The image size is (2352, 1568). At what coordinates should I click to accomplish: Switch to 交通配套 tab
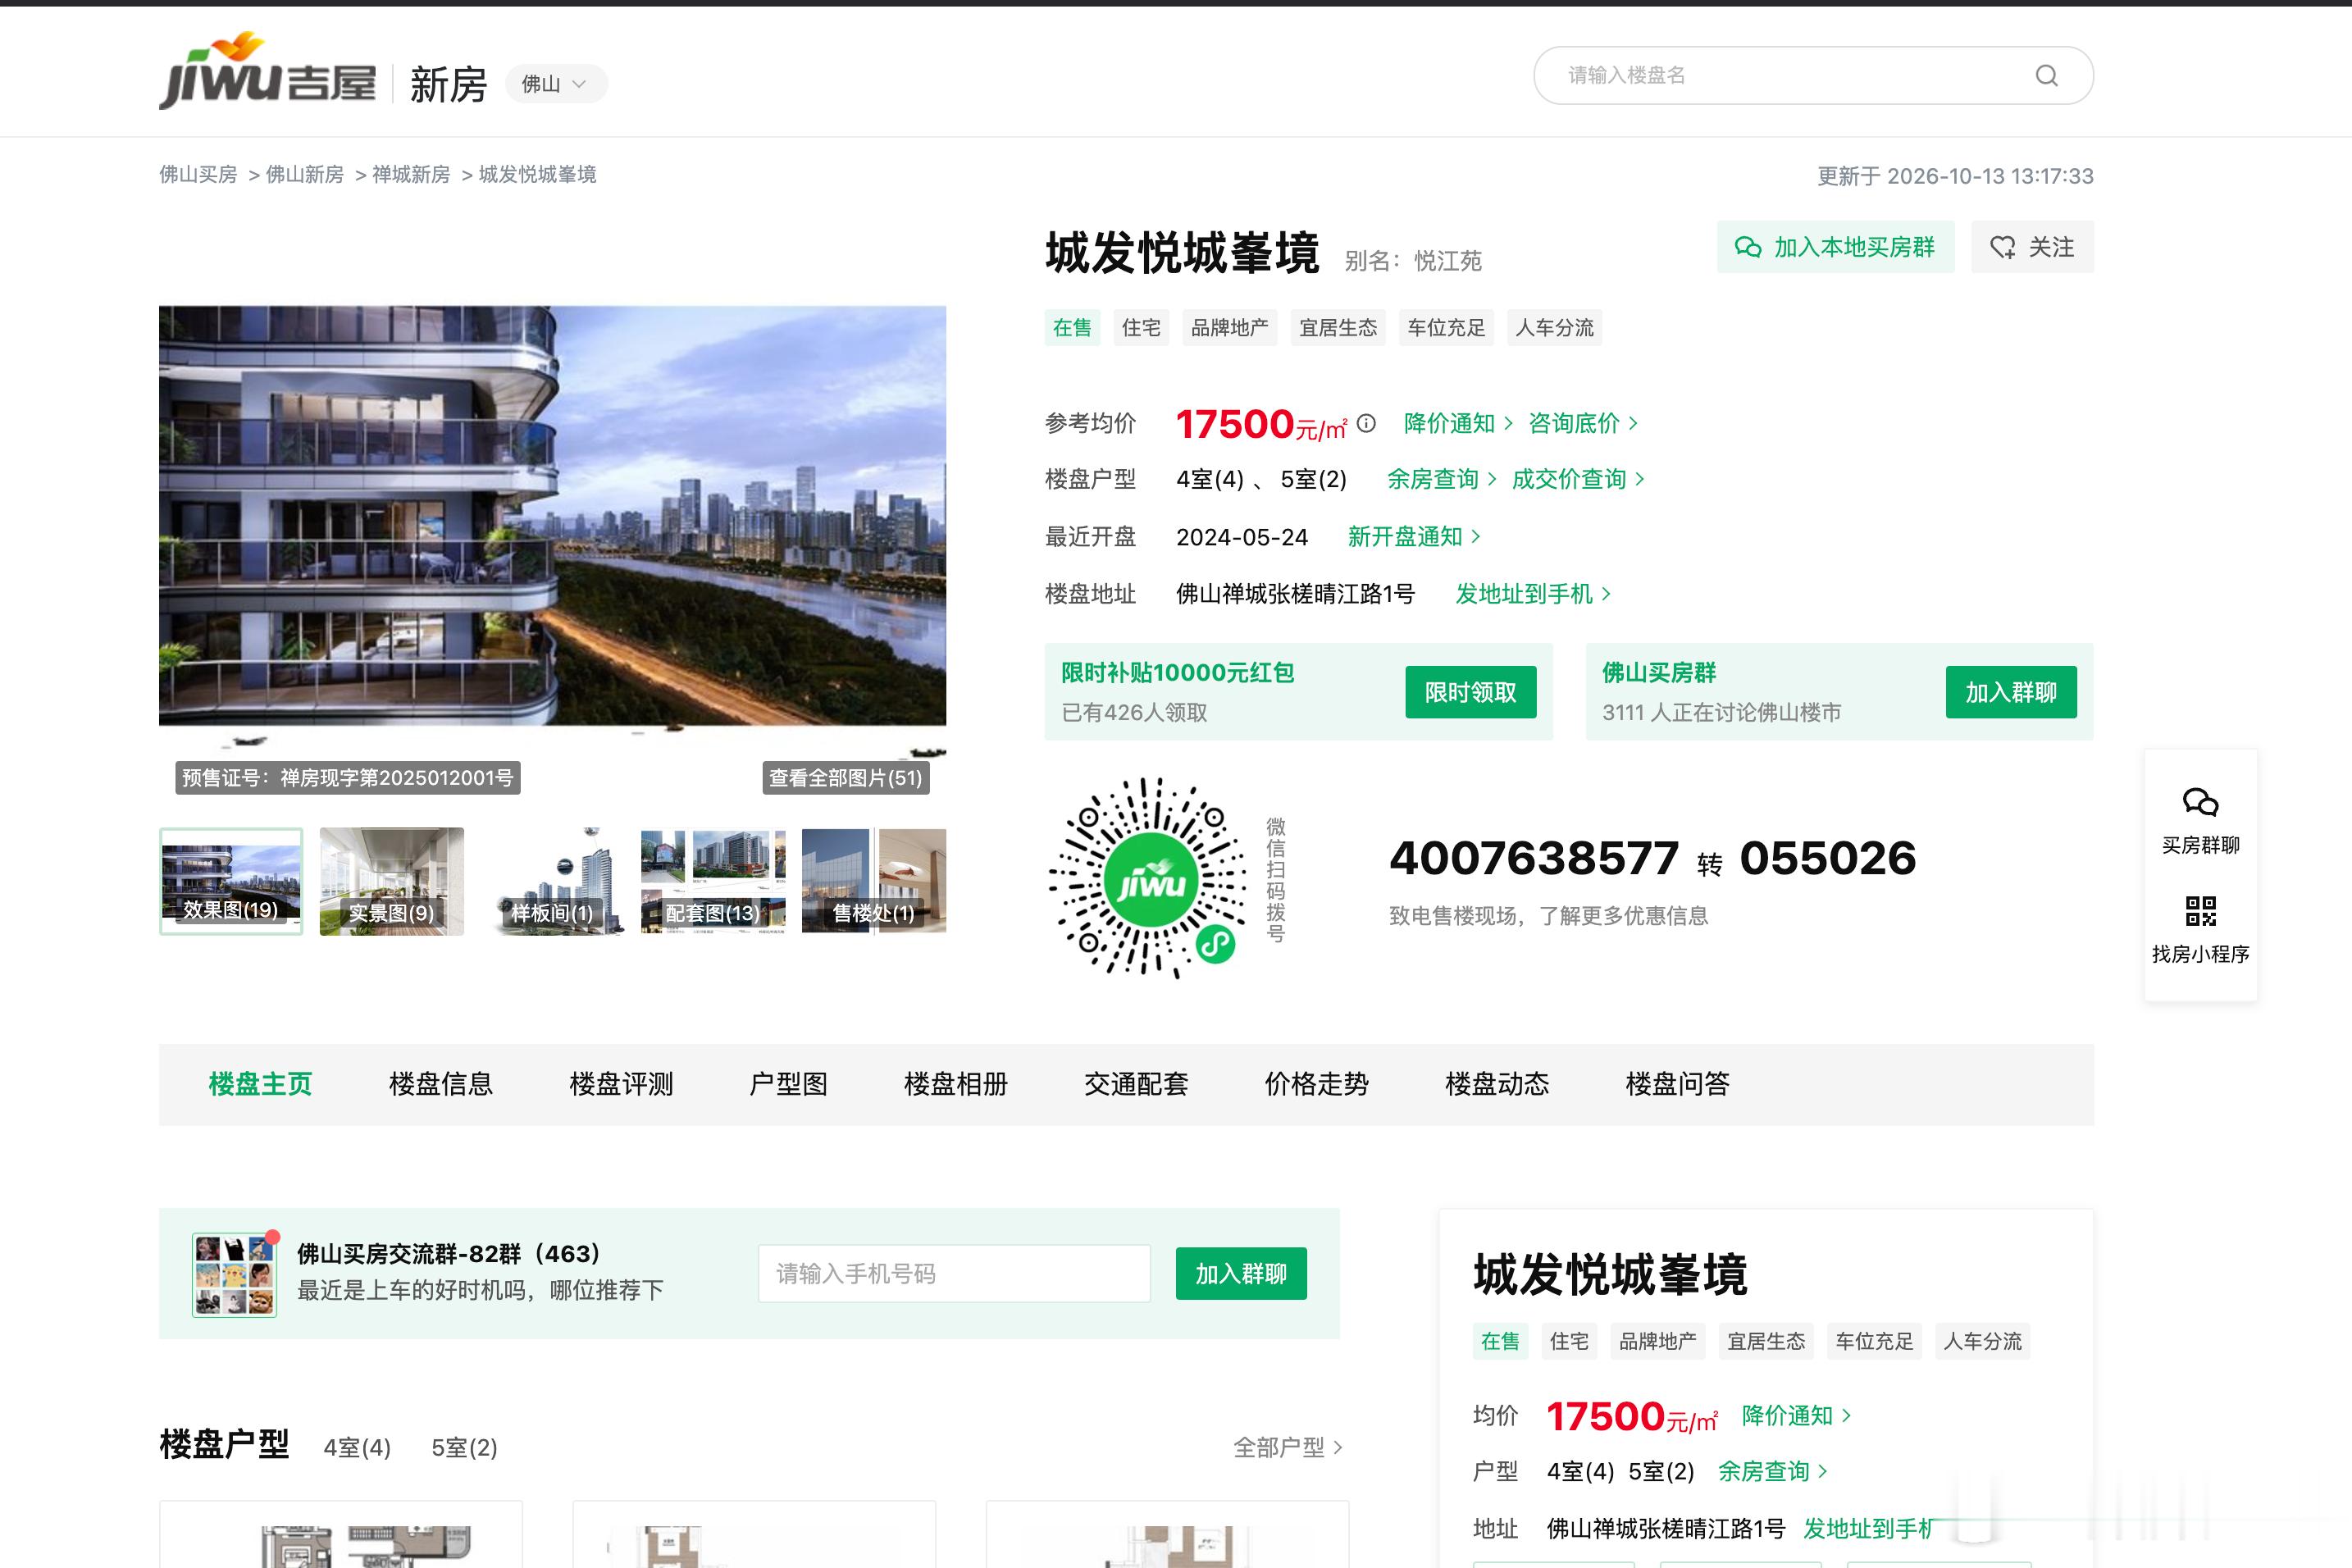point(1136,1084)
